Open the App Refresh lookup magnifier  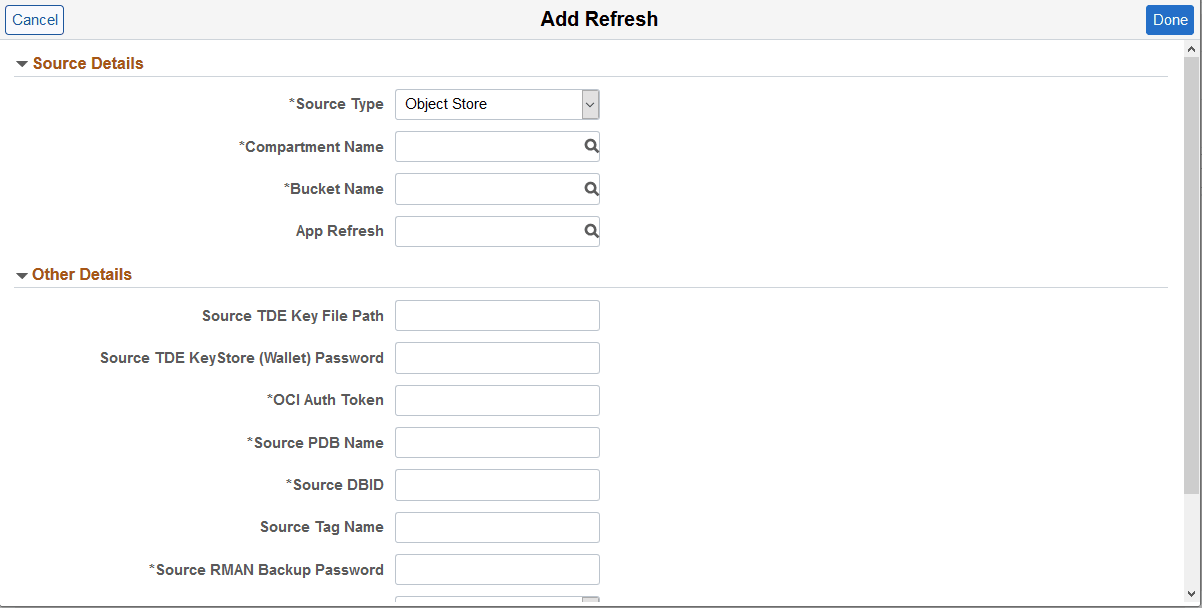[x=590, y=231]
